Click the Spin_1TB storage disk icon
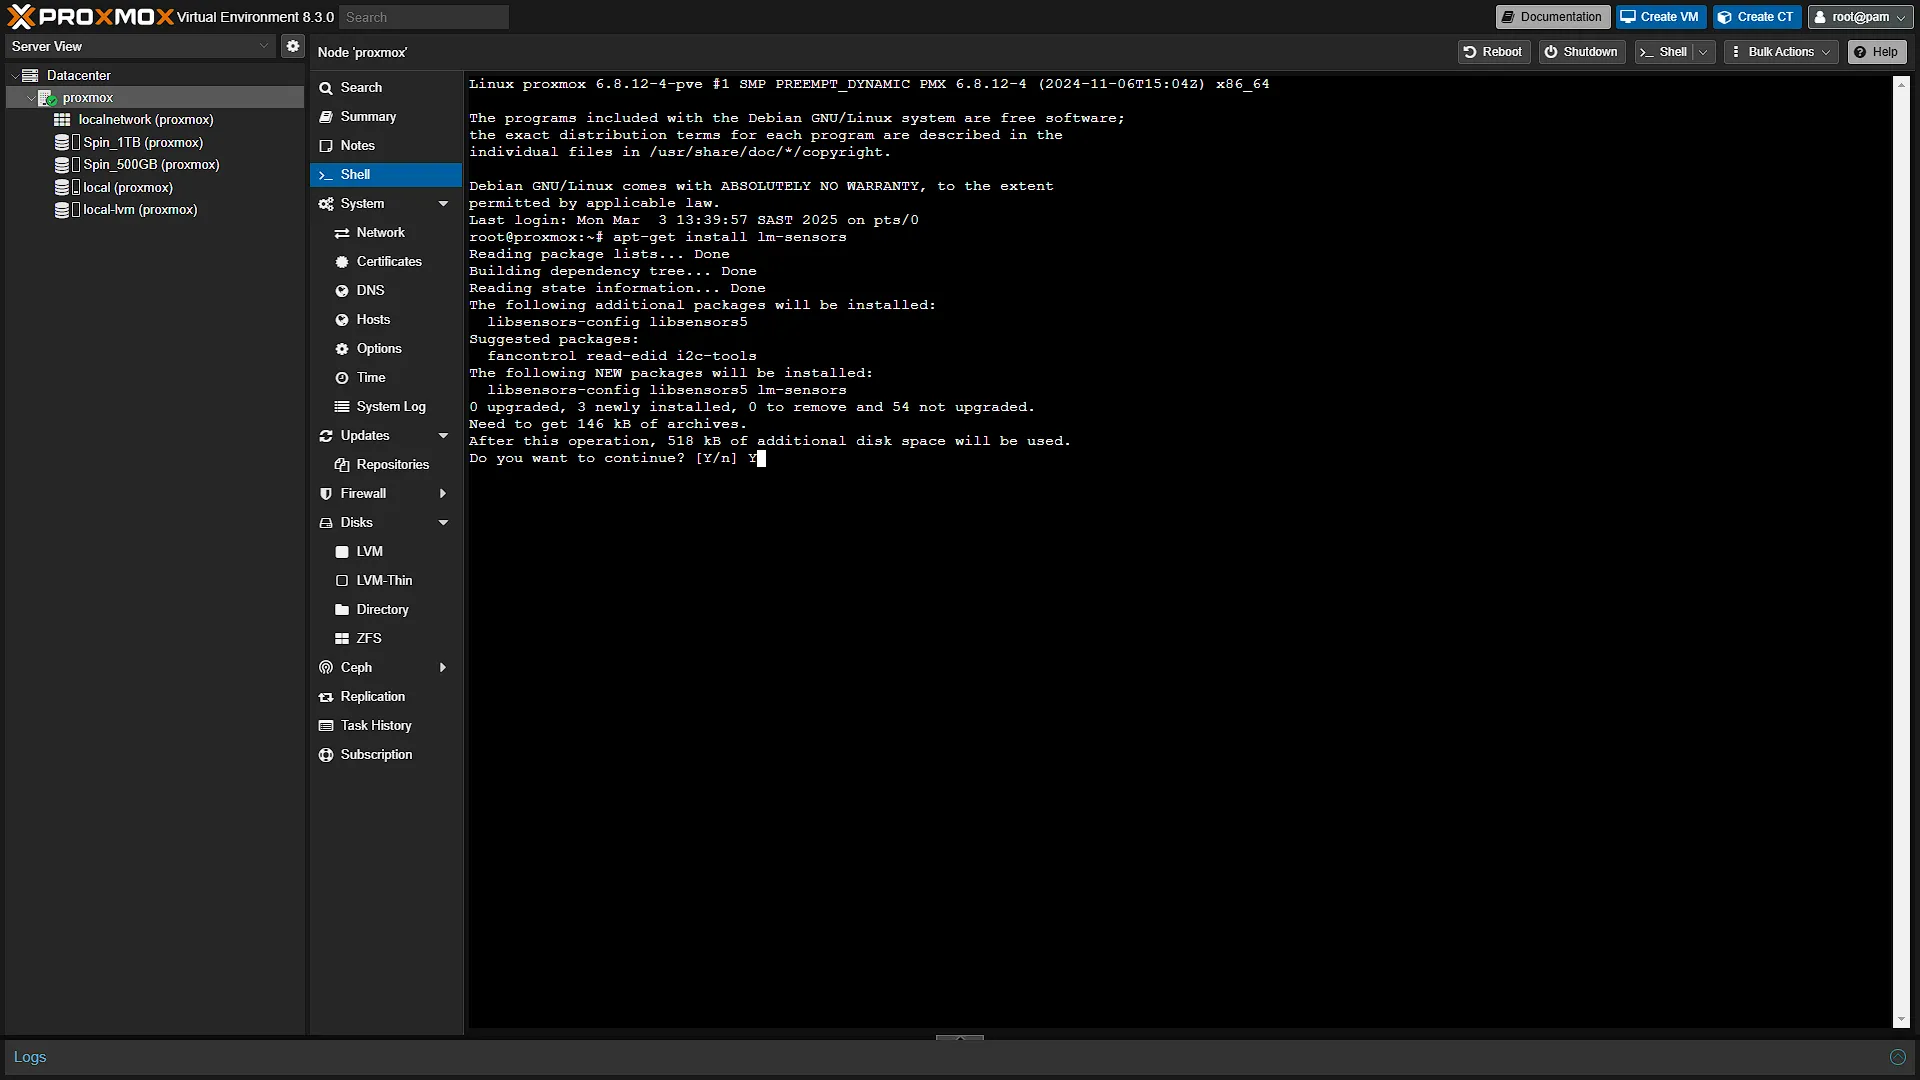1920x1080 pixels. tap(62, 142)
